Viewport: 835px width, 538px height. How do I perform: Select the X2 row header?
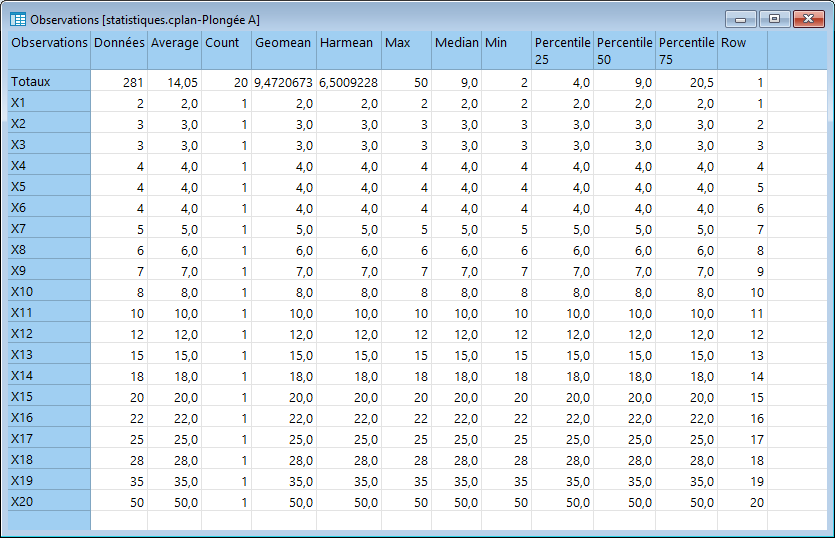49,123
